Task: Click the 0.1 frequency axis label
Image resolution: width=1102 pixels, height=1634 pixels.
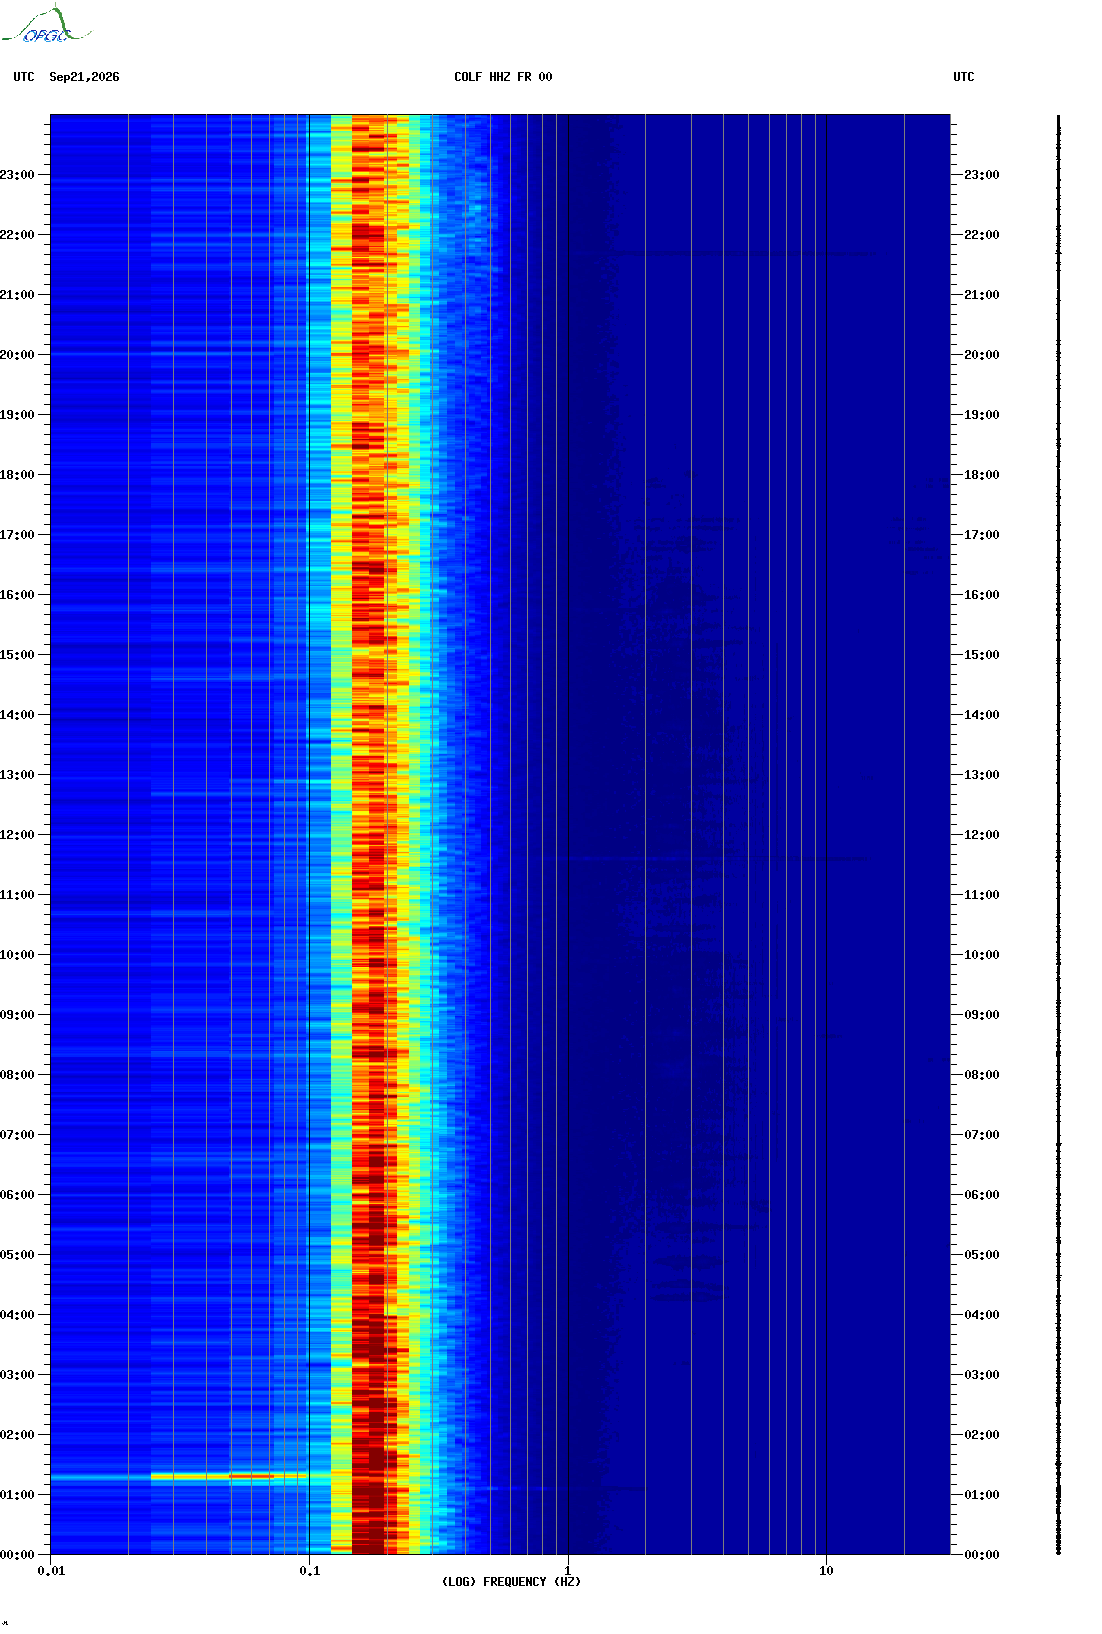Action: pyautogui.click(x=310, y=1571)
